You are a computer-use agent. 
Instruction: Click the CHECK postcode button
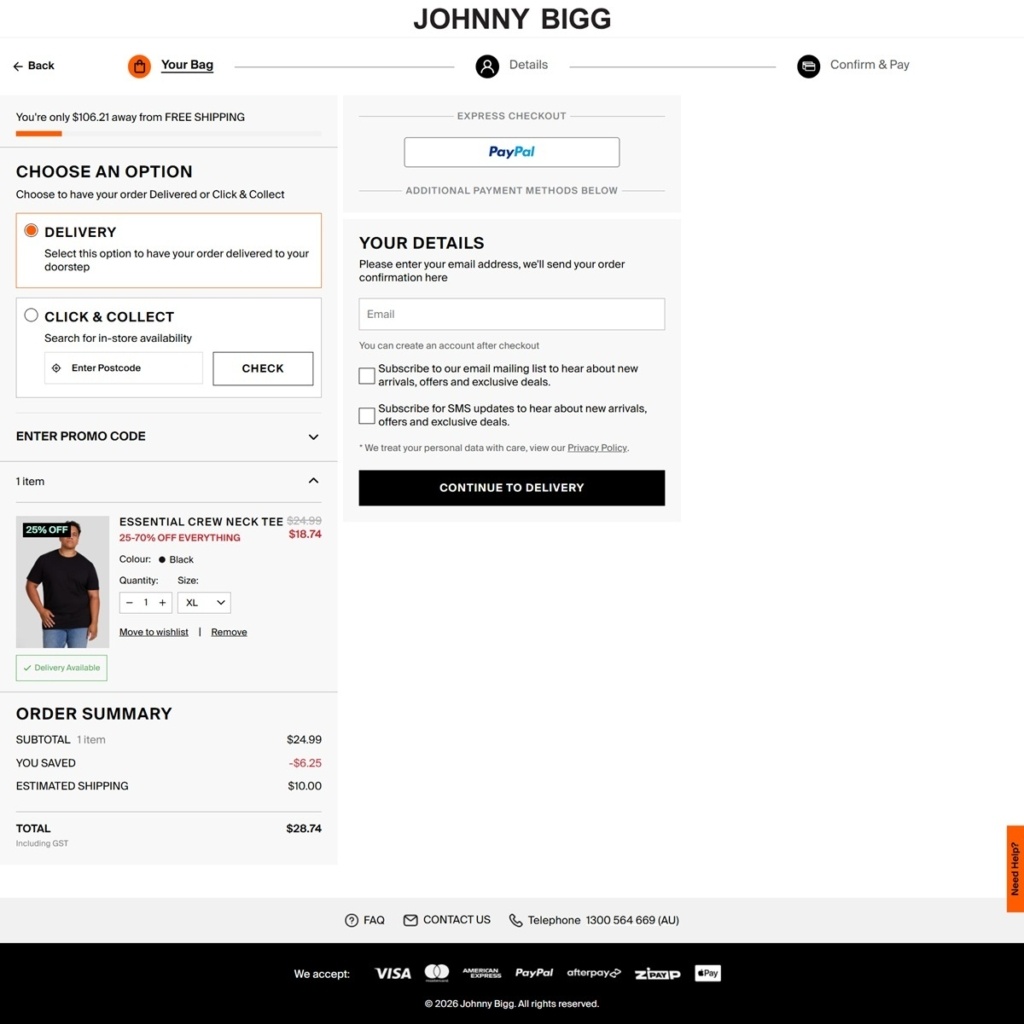pyautogui.click(x=263, y=368)
